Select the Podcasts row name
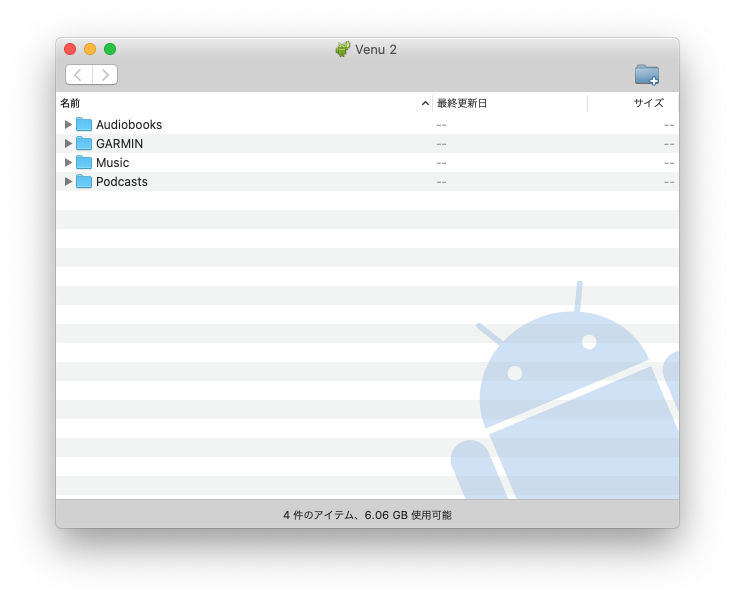The image size is (735, 602). coord(122,181)
